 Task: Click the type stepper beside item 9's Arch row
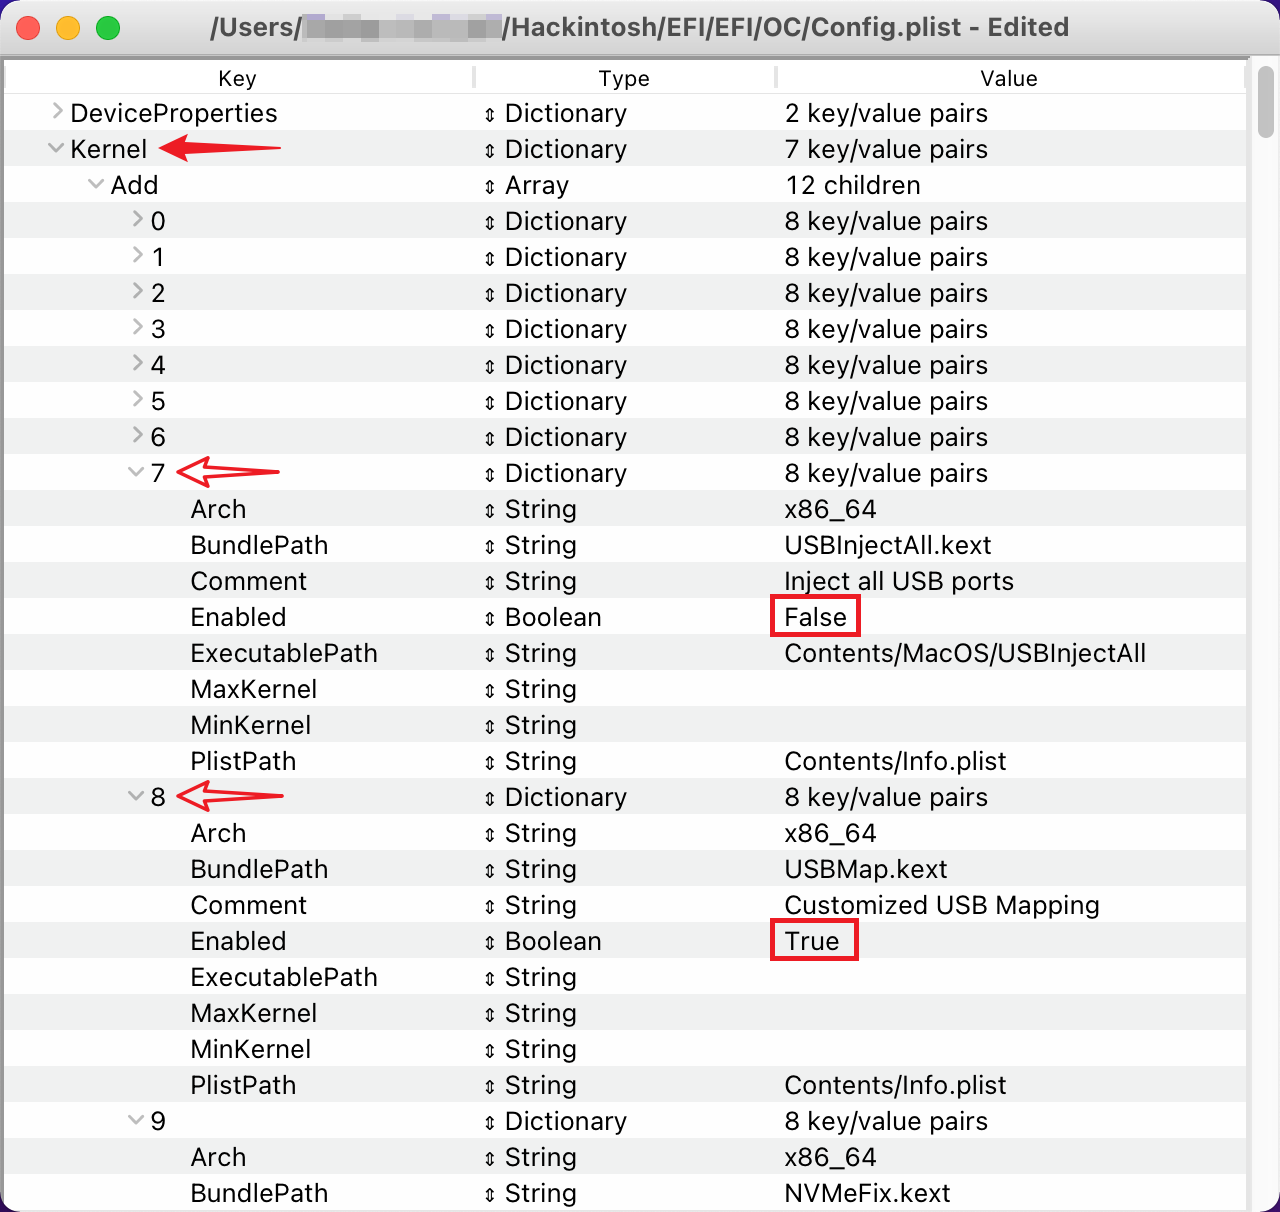490,1157
